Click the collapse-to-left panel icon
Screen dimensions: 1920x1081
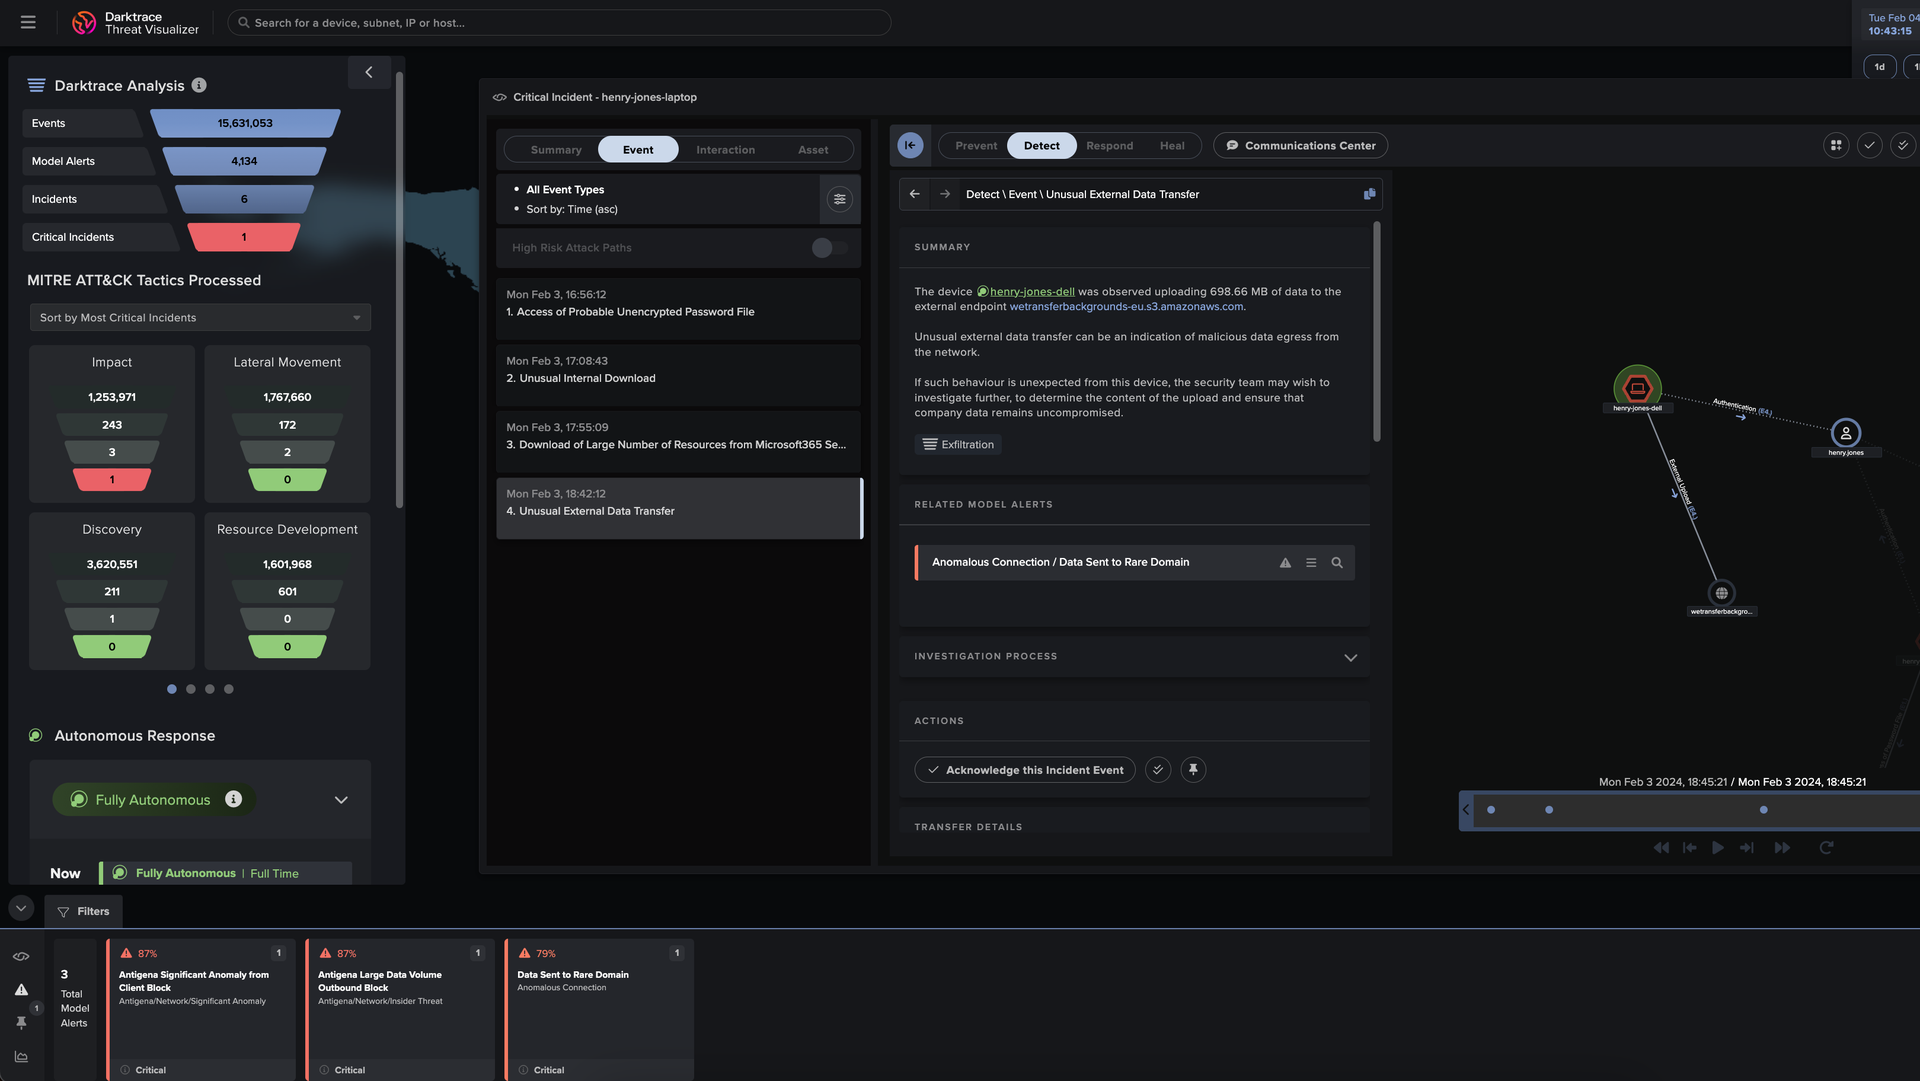(910, 145)
